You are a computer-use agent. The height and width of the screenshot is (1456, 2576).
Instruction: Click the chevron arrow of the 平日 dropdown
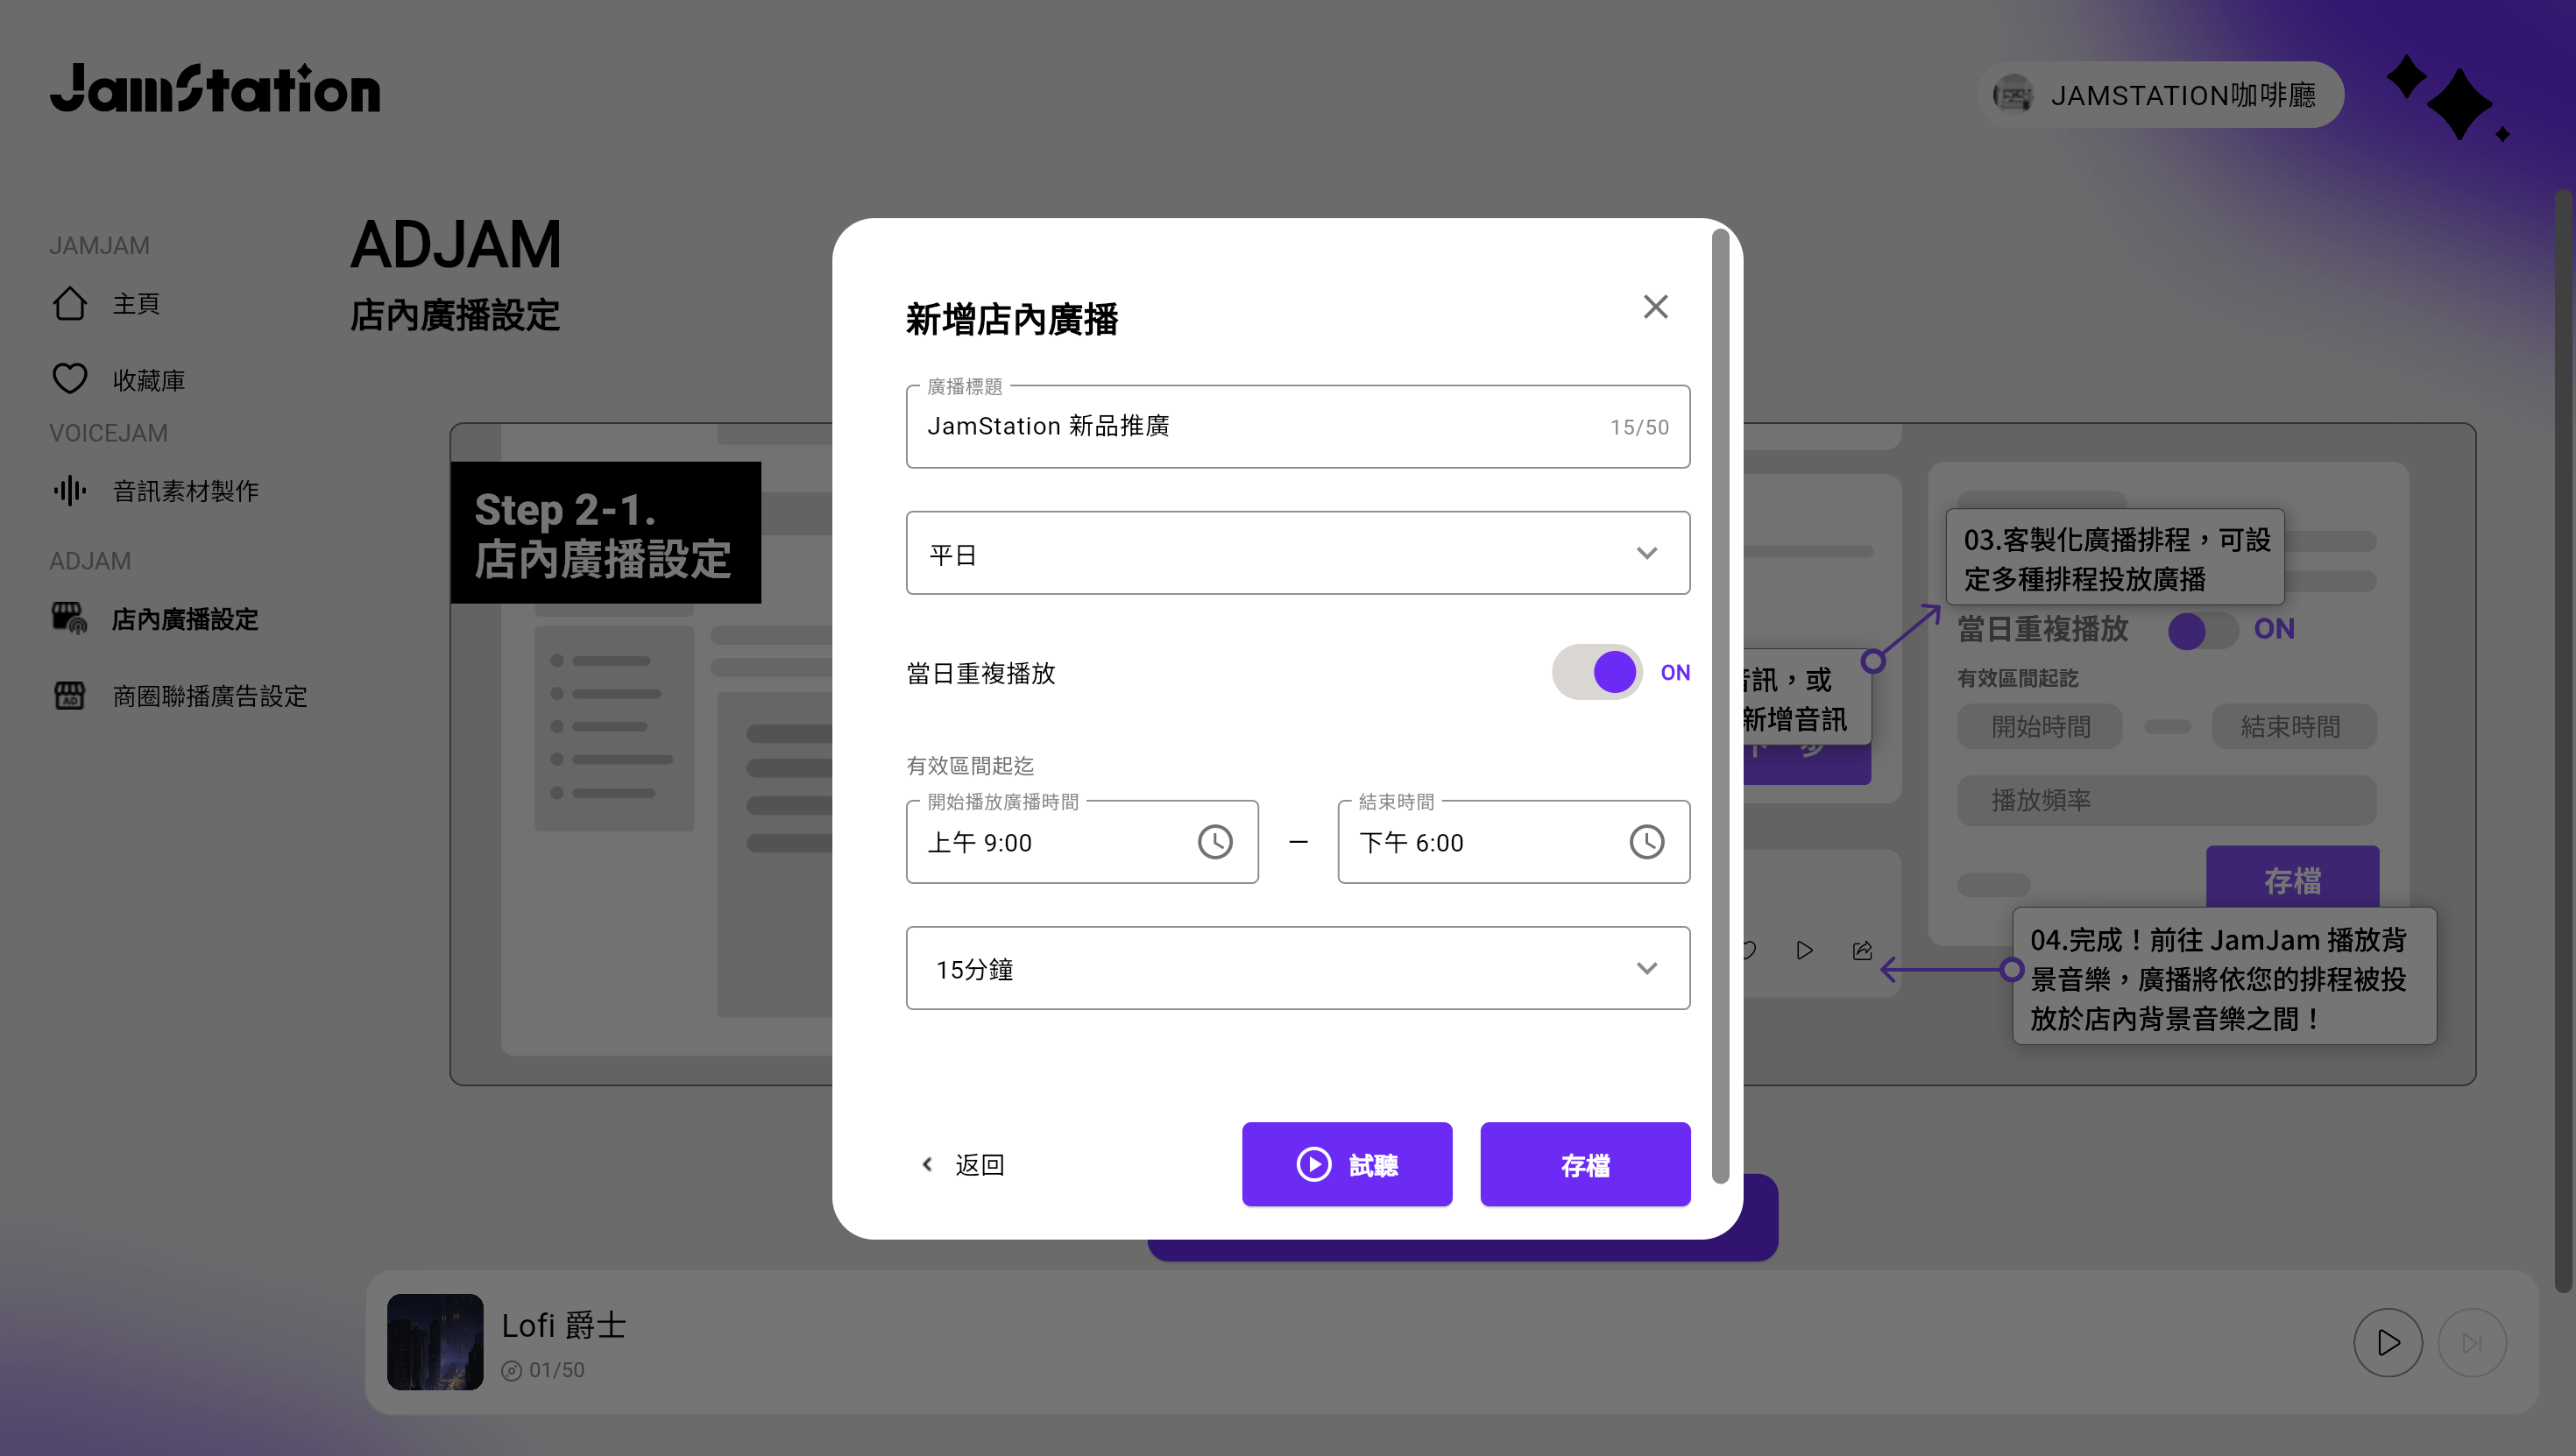tap(1646, 553)
